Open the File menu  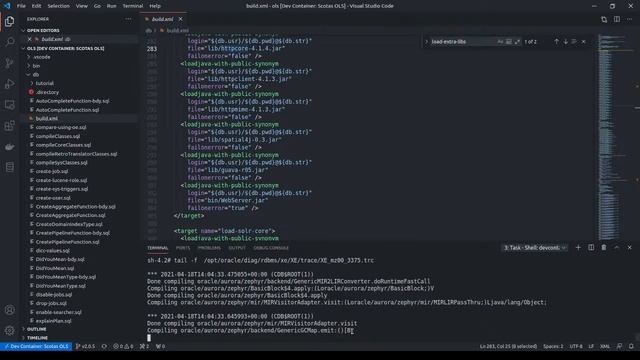(x=21, y=6)
